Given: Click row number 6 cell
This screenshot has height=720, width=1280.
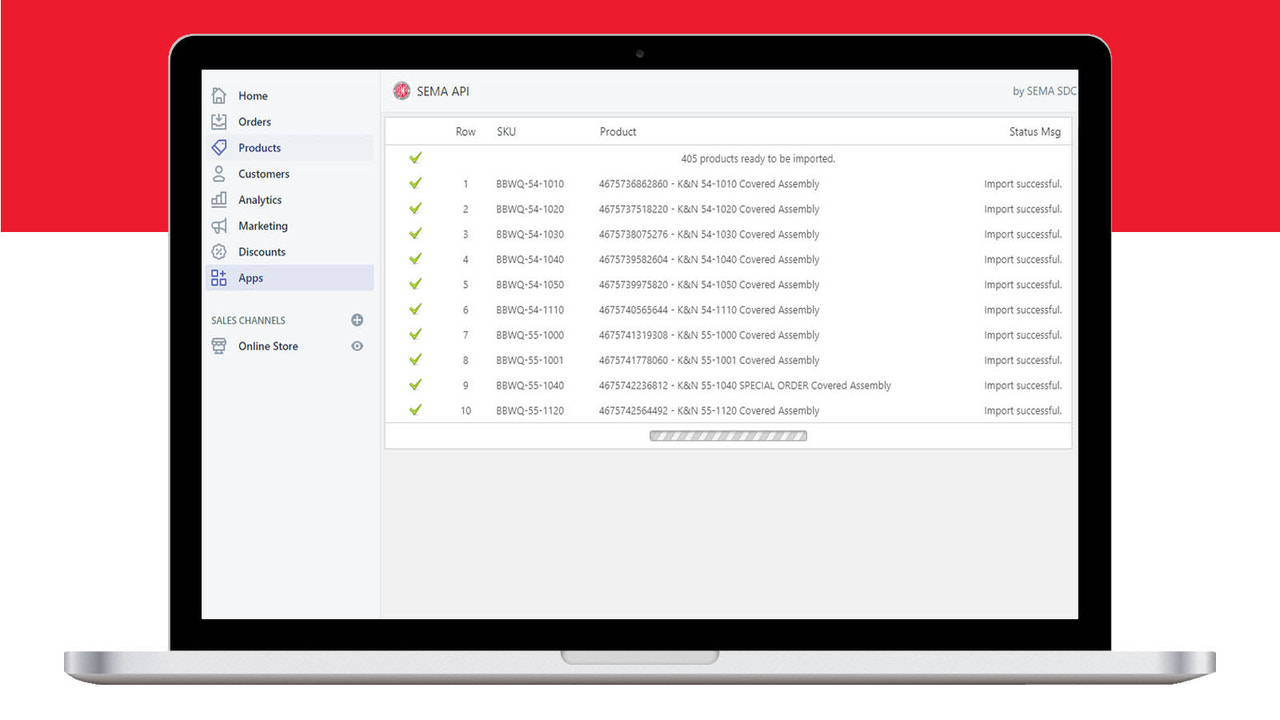Looking at the screenshot, I should click(465, 310).
